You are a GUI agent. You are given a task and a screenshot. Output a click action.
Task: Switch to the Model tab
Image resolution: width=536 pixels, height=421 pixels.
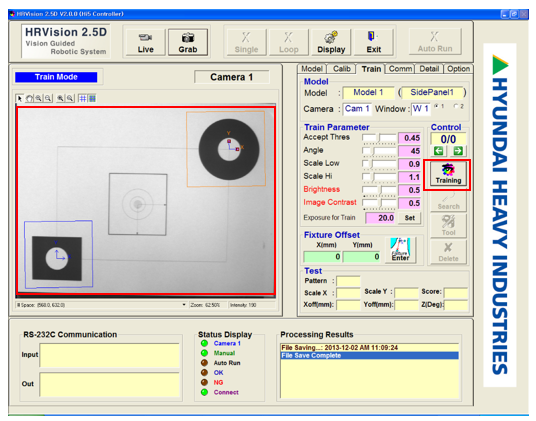click(x=311, y=69)
